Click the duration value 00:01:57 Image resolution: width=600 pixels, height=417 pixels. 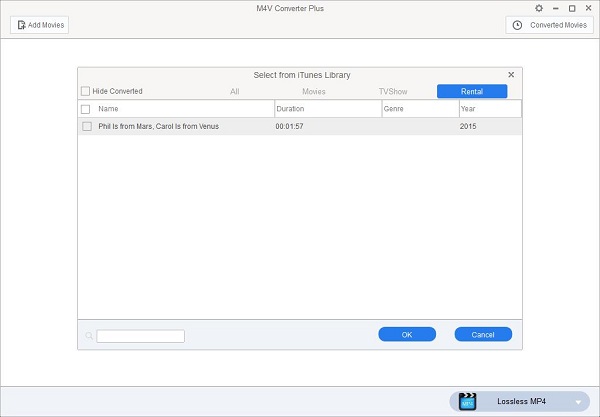click(x=289, y=126)
